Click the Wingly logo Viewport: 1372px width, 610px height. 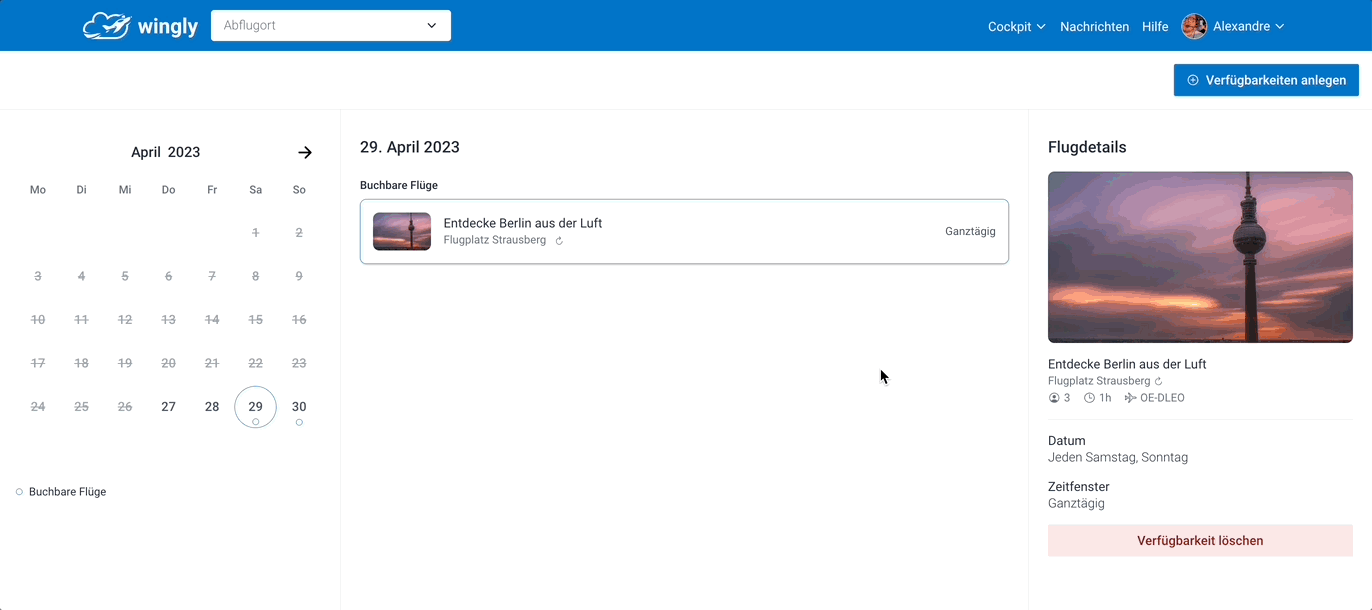point(140,26)
